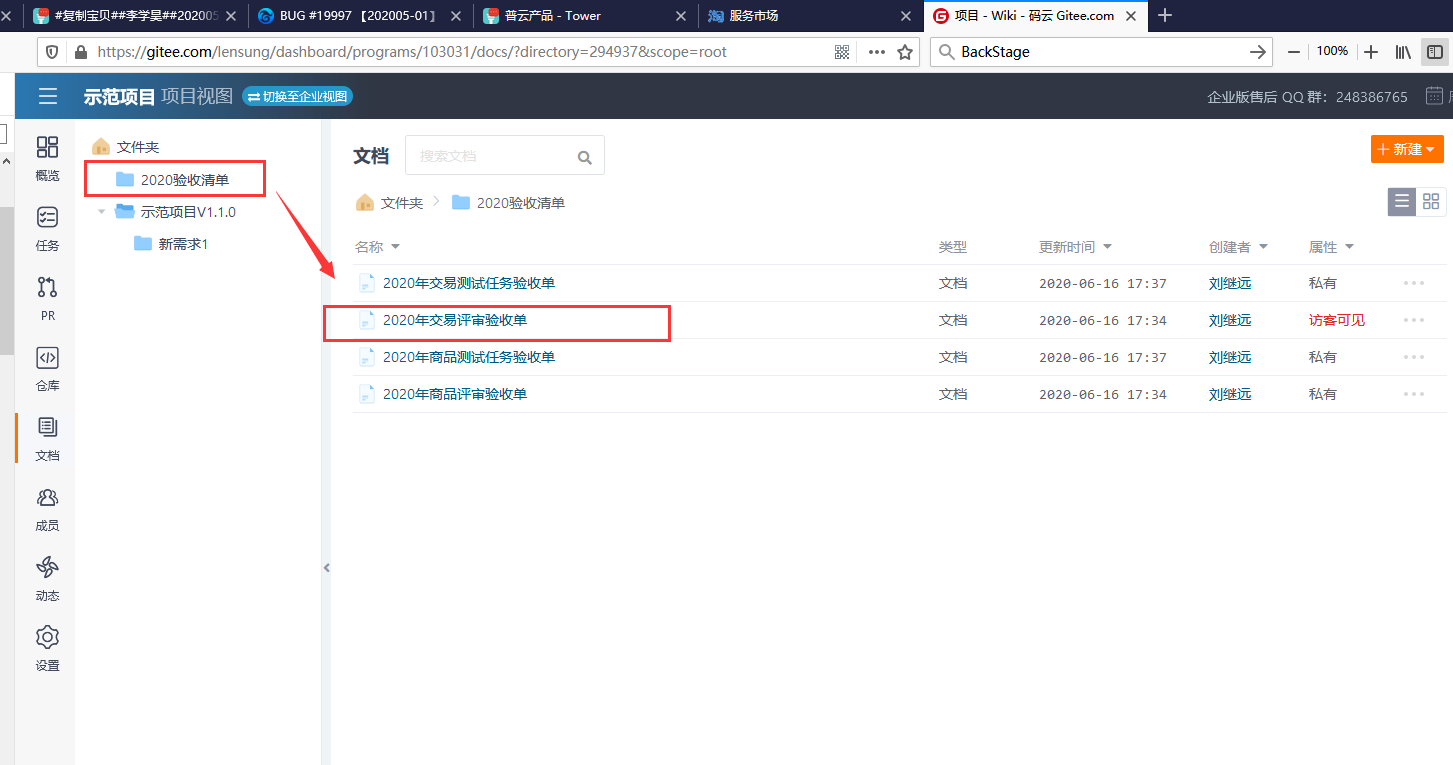Image resolution: width=1453 pixels, height=765 pixels.
Task: Toggle the browser sidebar icon
Action: 1434,52
